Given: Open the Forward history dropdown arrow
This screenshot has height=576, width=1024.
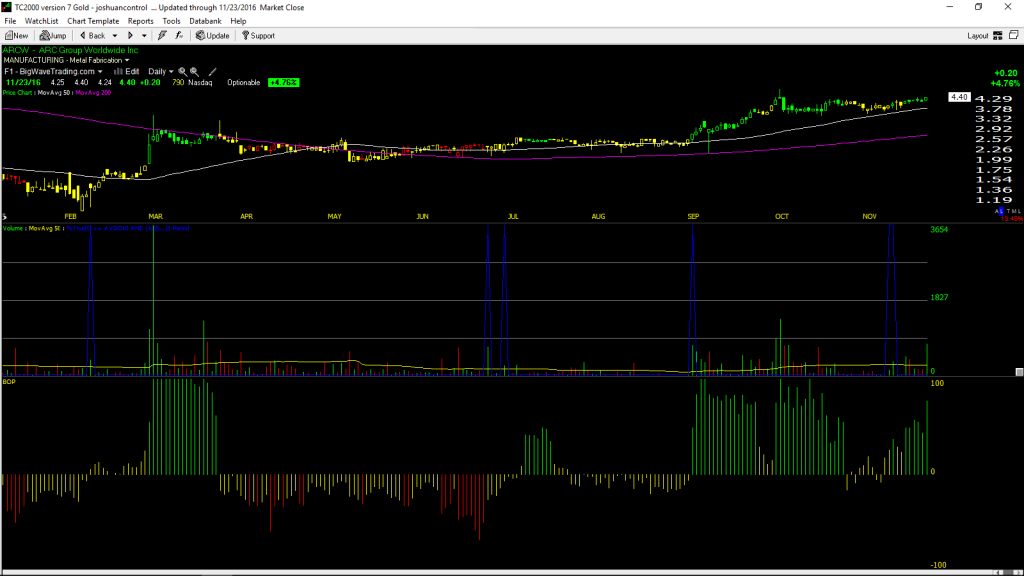Looking at the screenshot, I should click(x=144, y=36).
